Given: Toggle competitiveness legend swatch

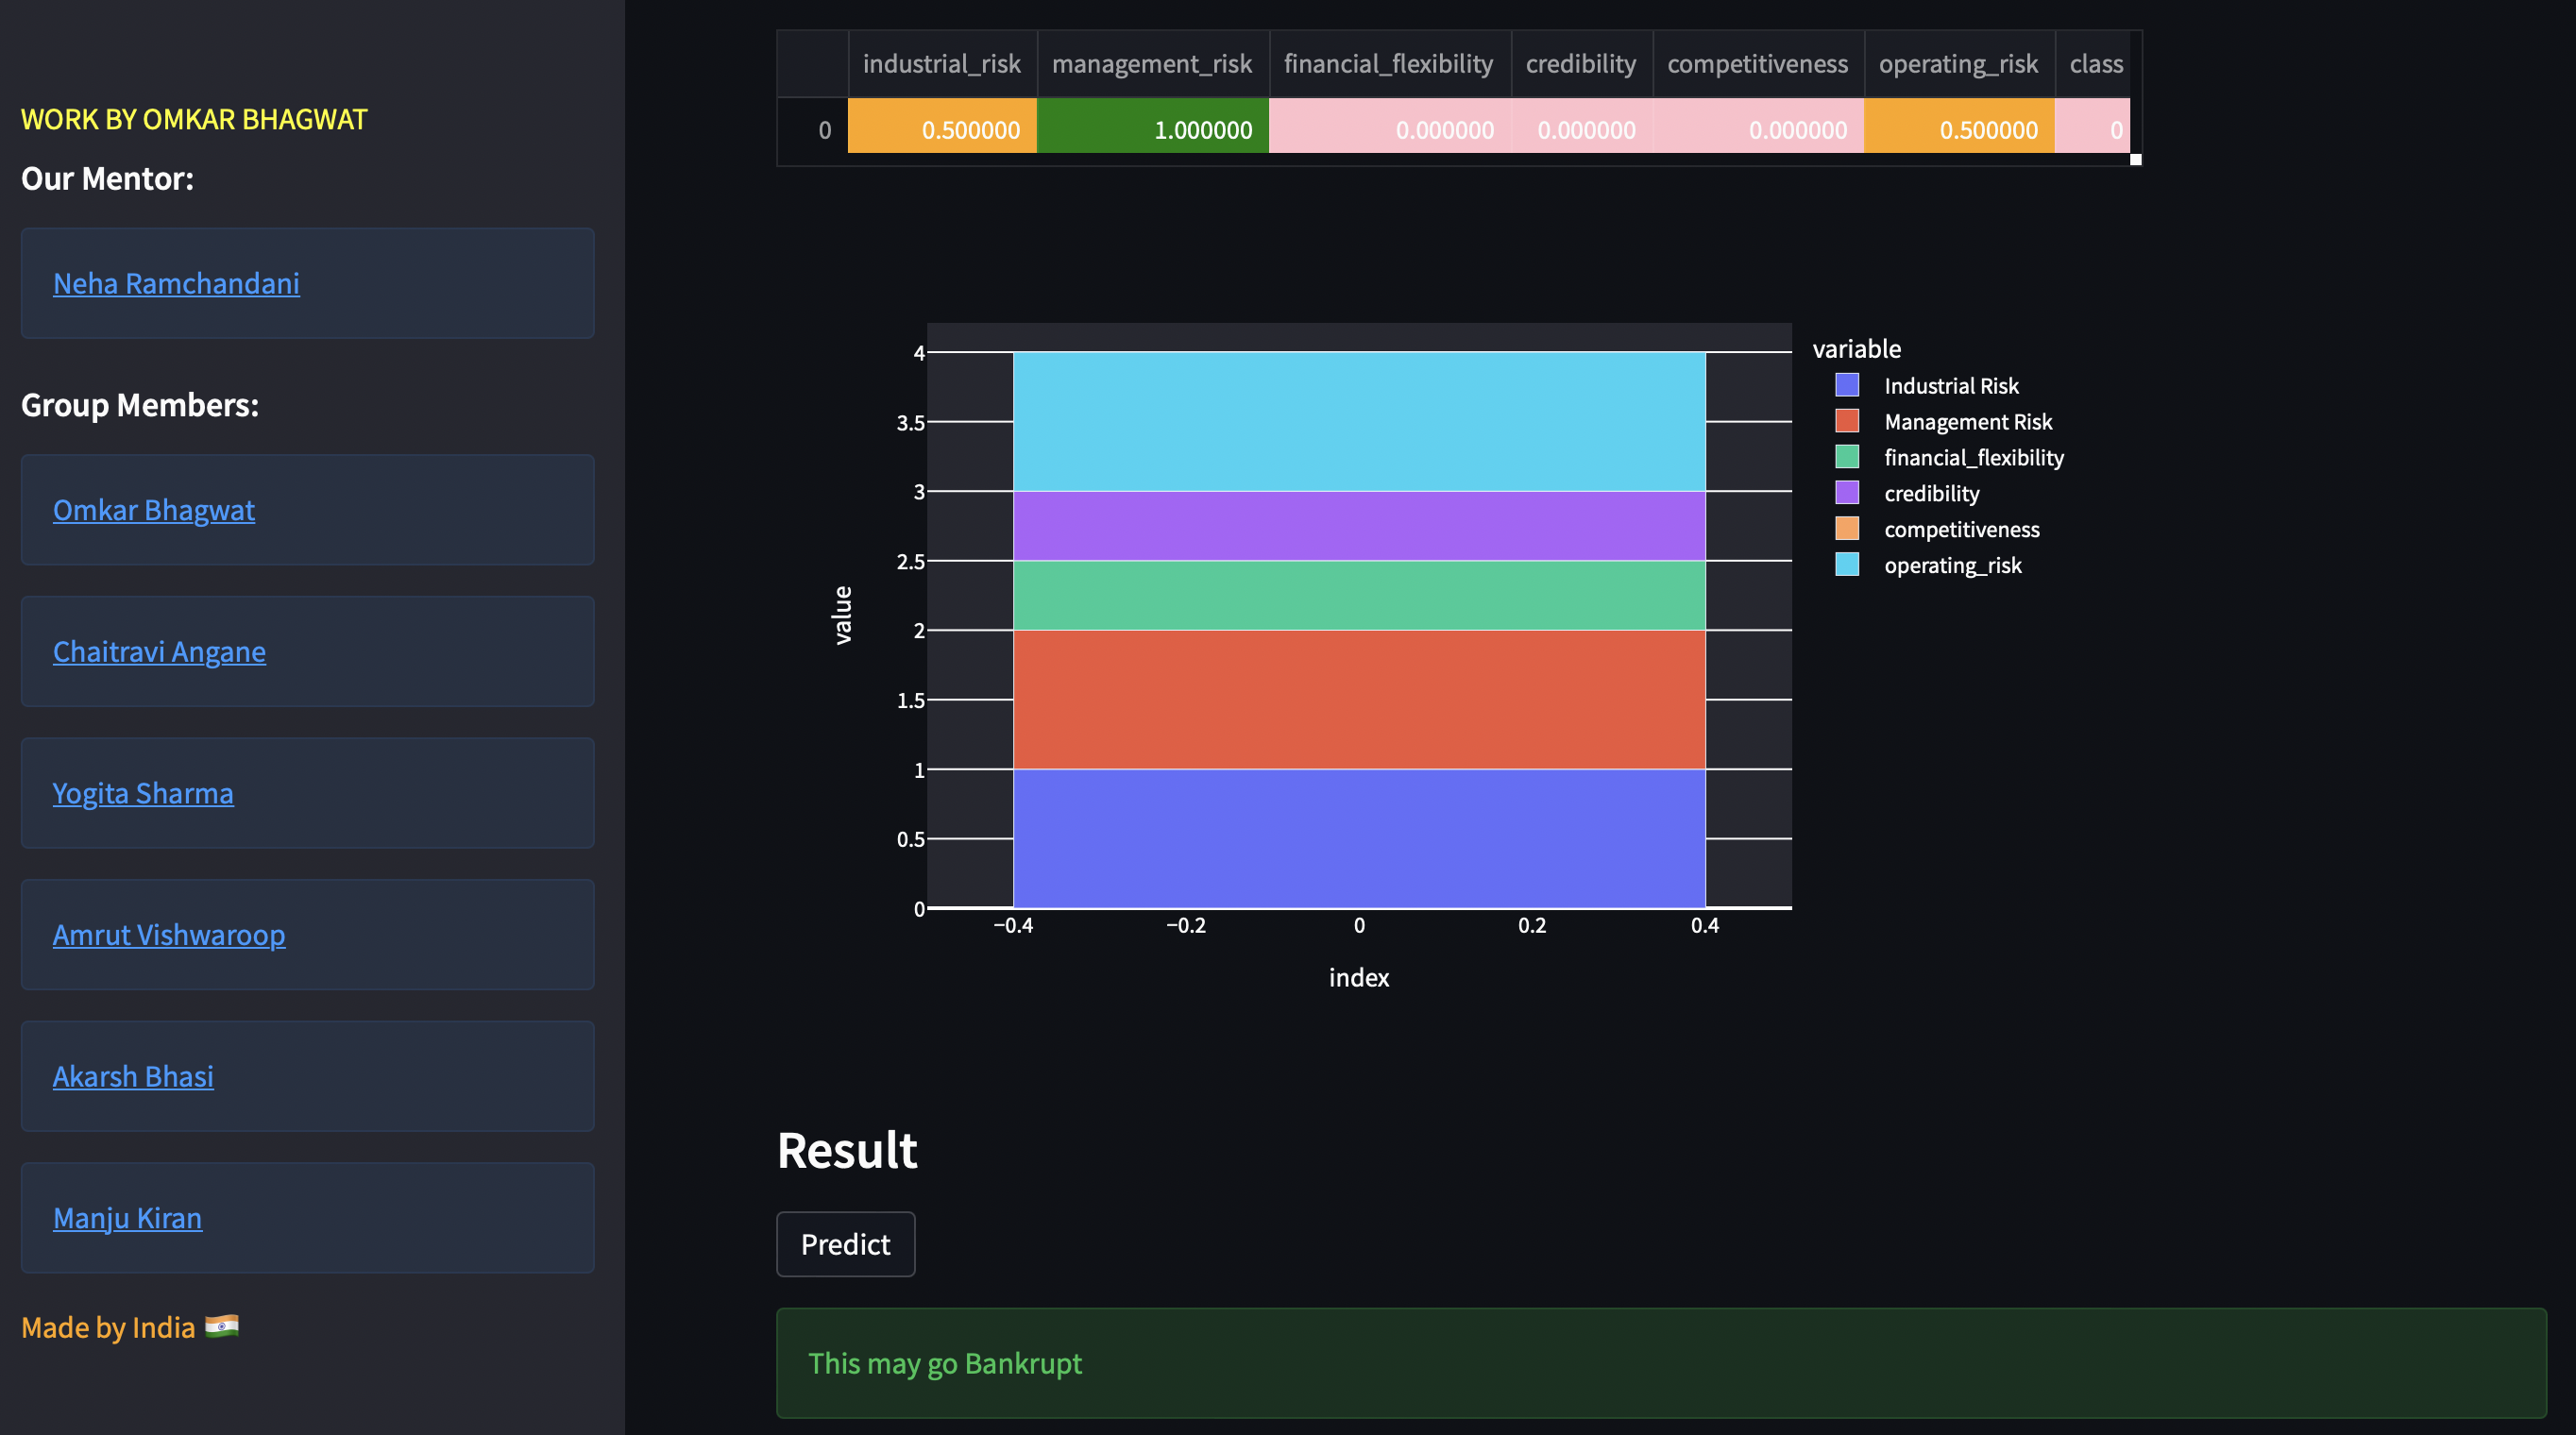Looking at the screenshot, I should coord(1847,529).
